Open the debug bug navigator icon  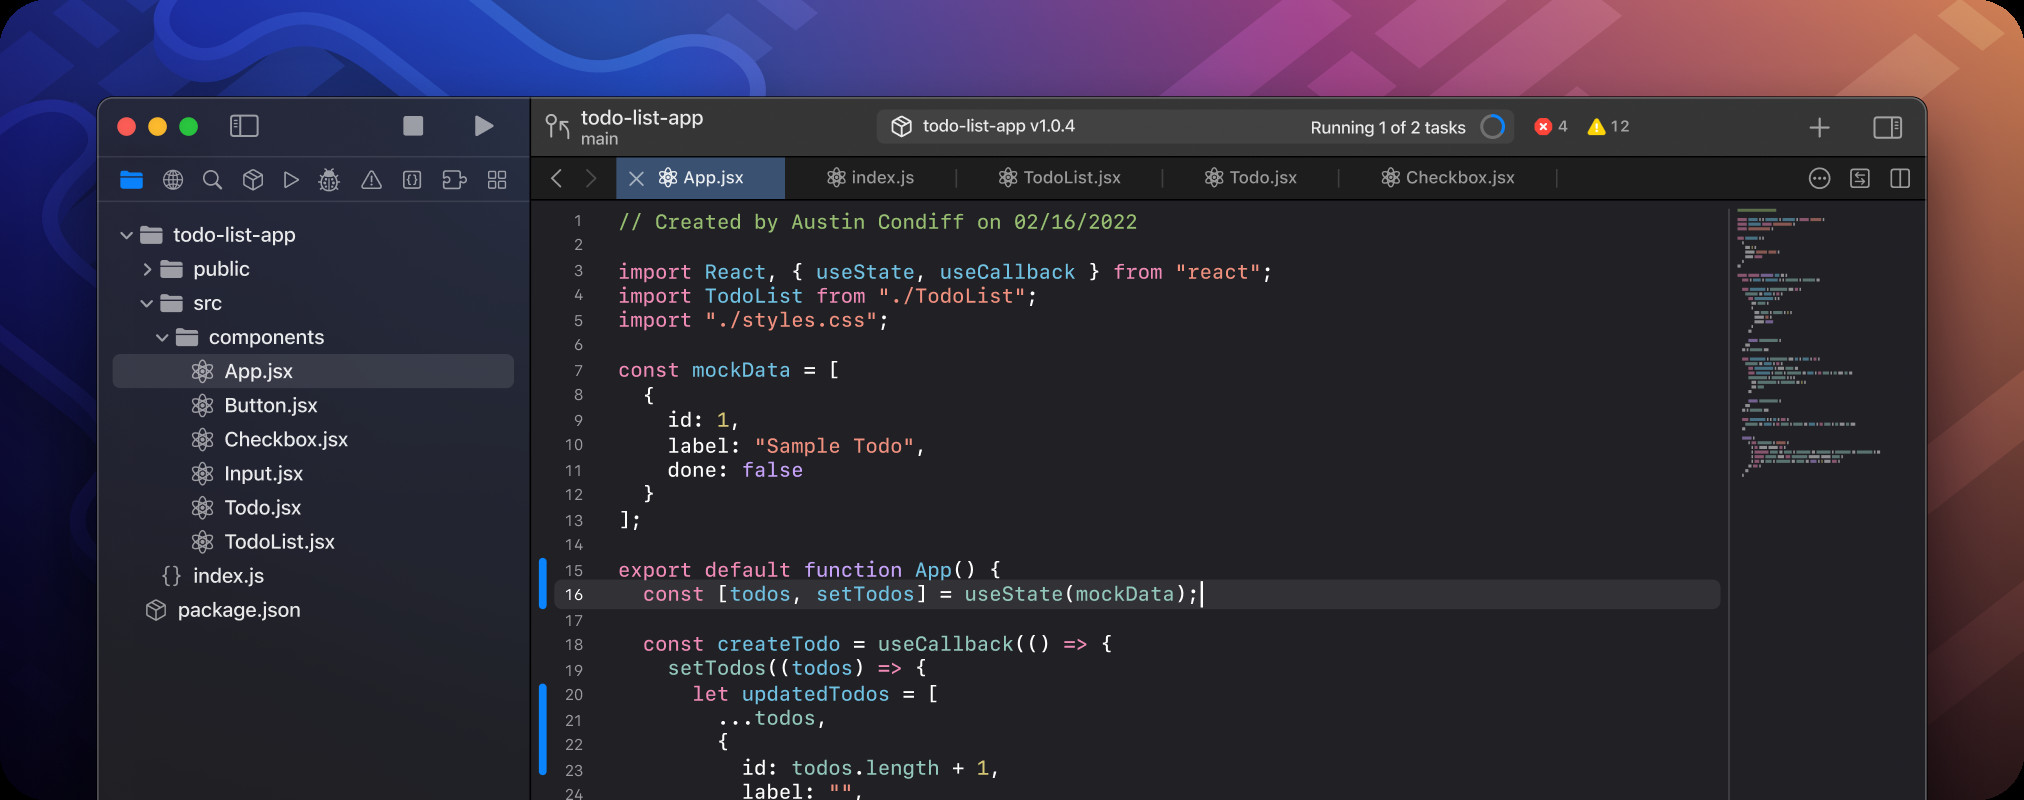click(x=329, y=180)
